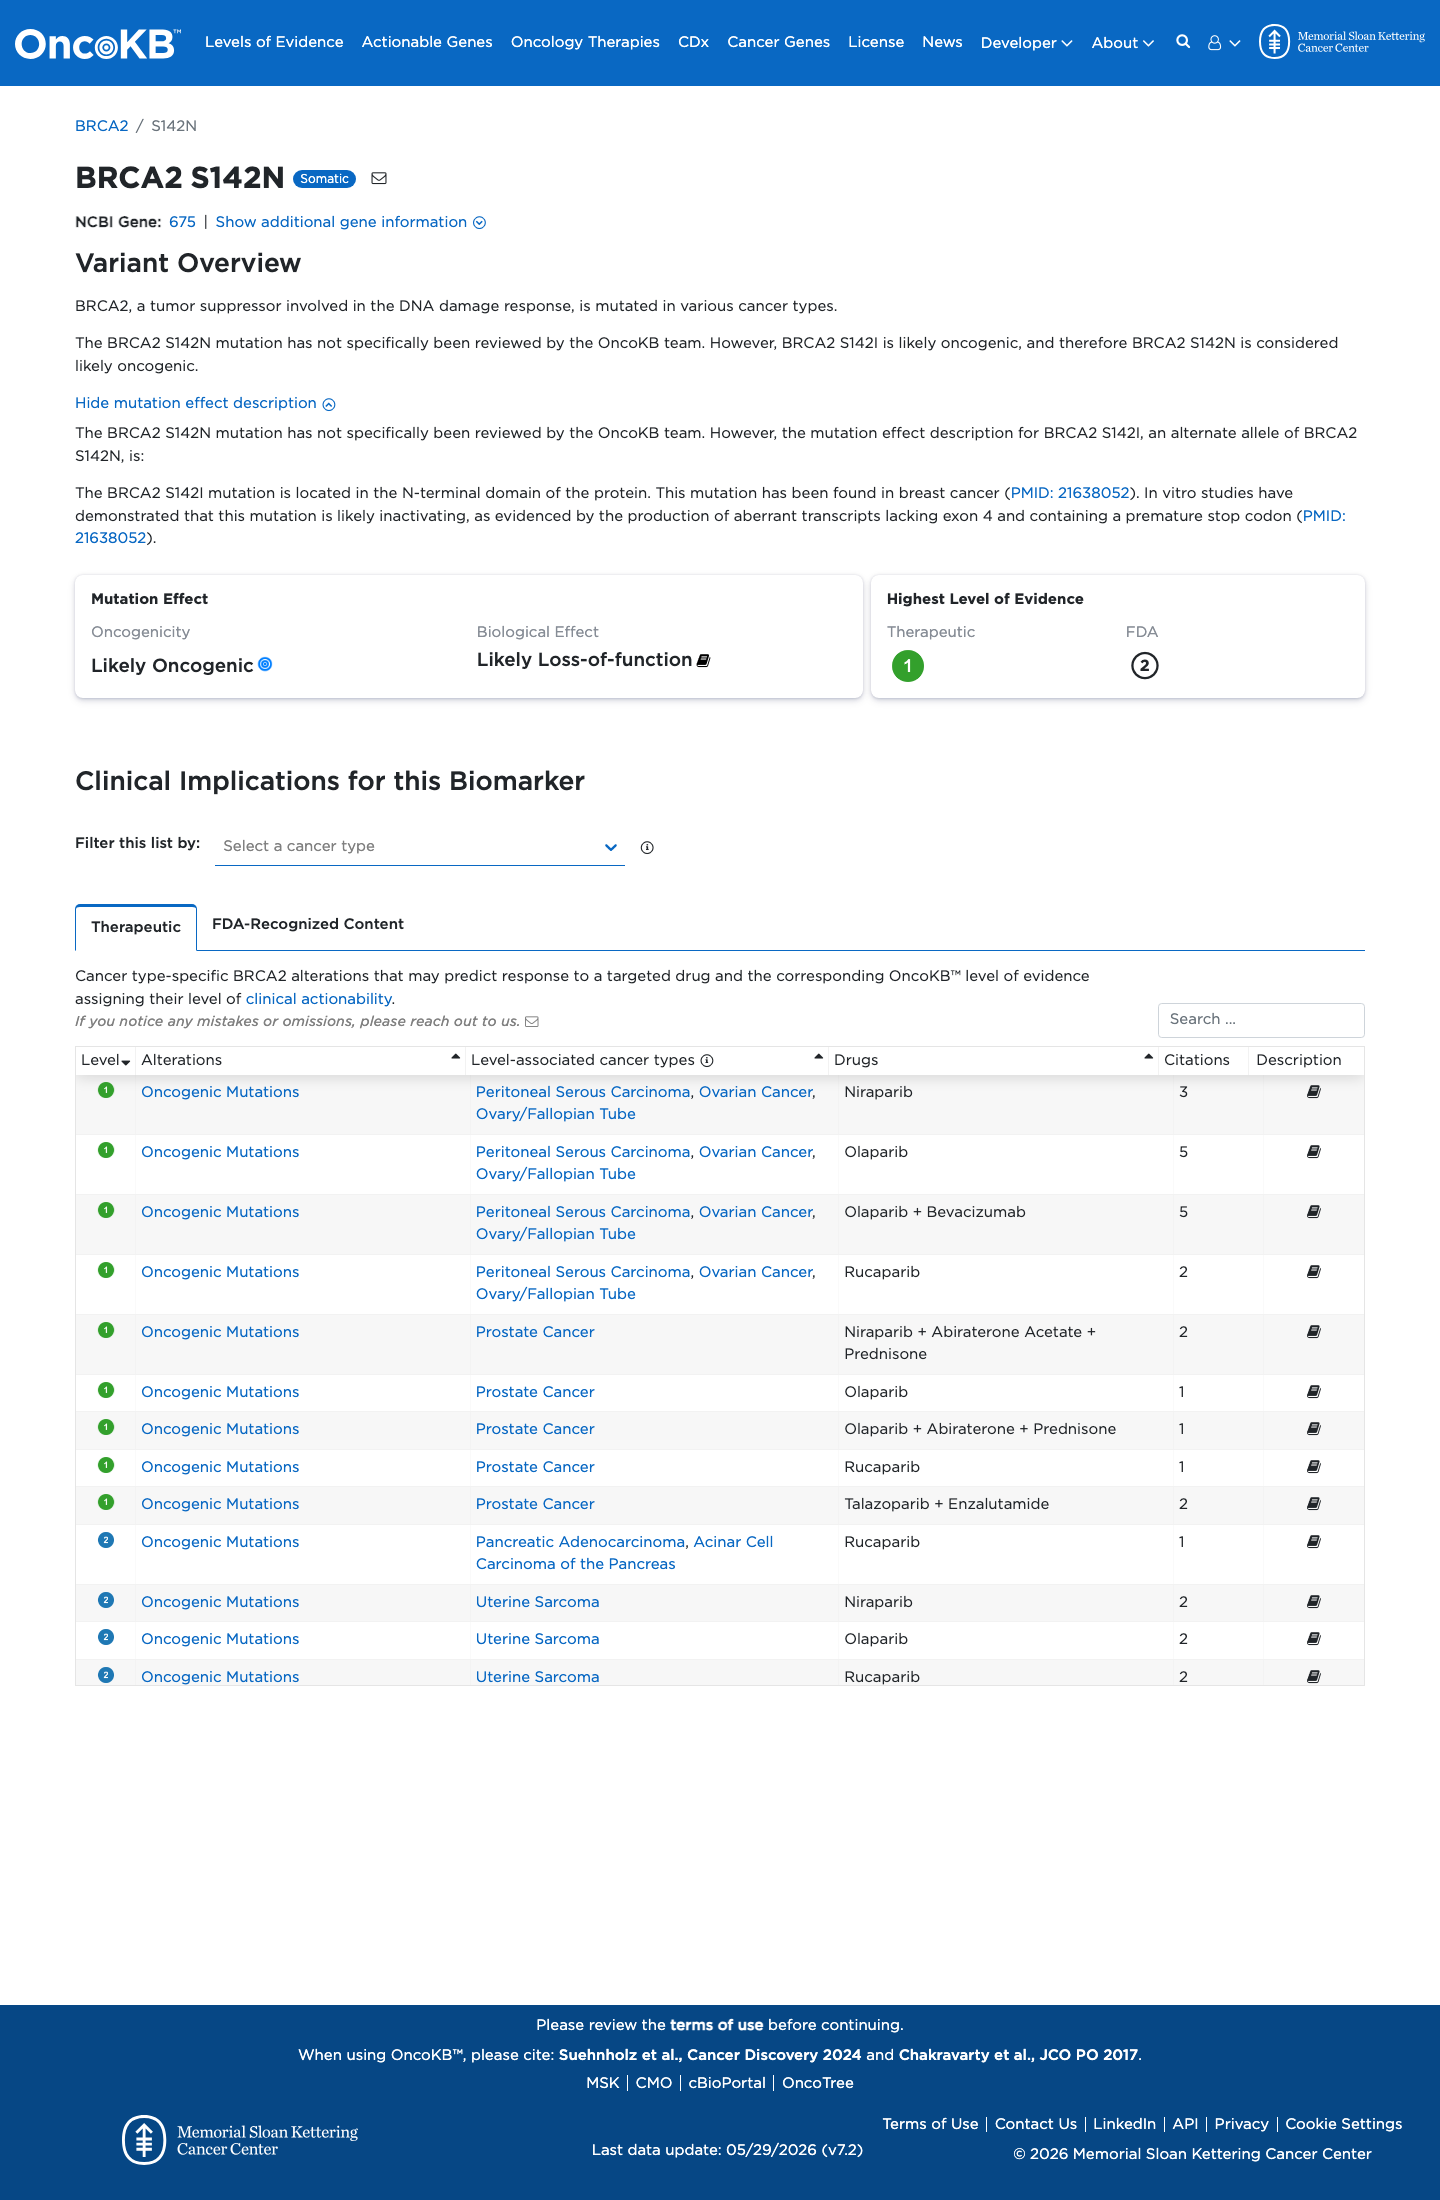Screen dimensions: 1440x2200
Task: Go to Actionable Genes page
Action: point(427,42)
